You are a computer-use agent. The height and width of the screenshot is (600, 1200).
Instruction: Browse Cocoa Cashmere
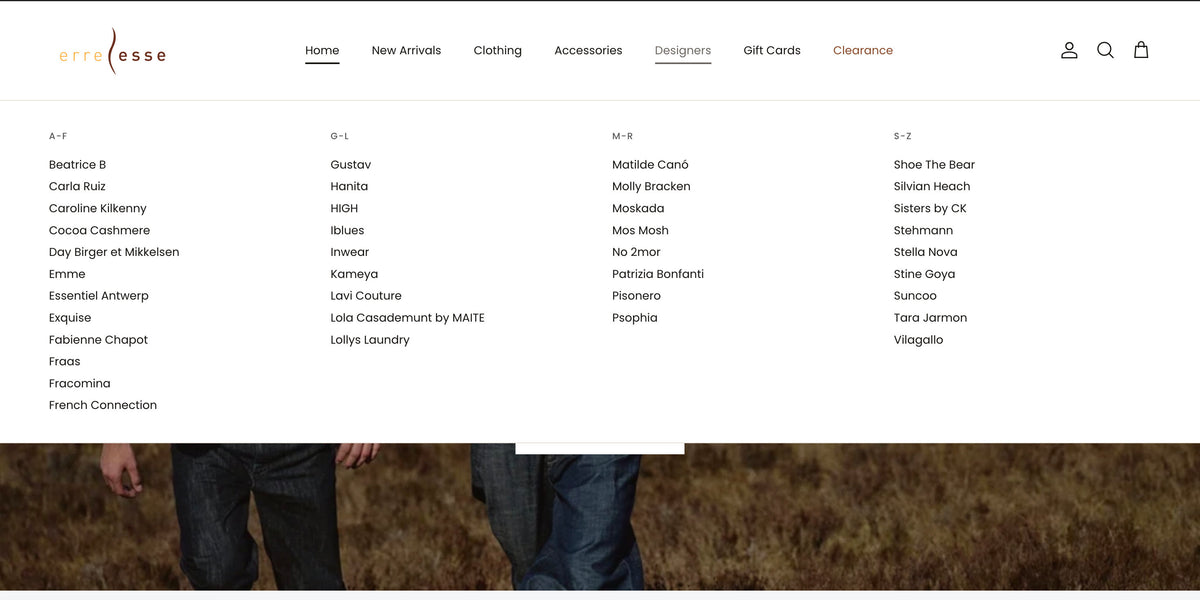(x=99, y=230)
